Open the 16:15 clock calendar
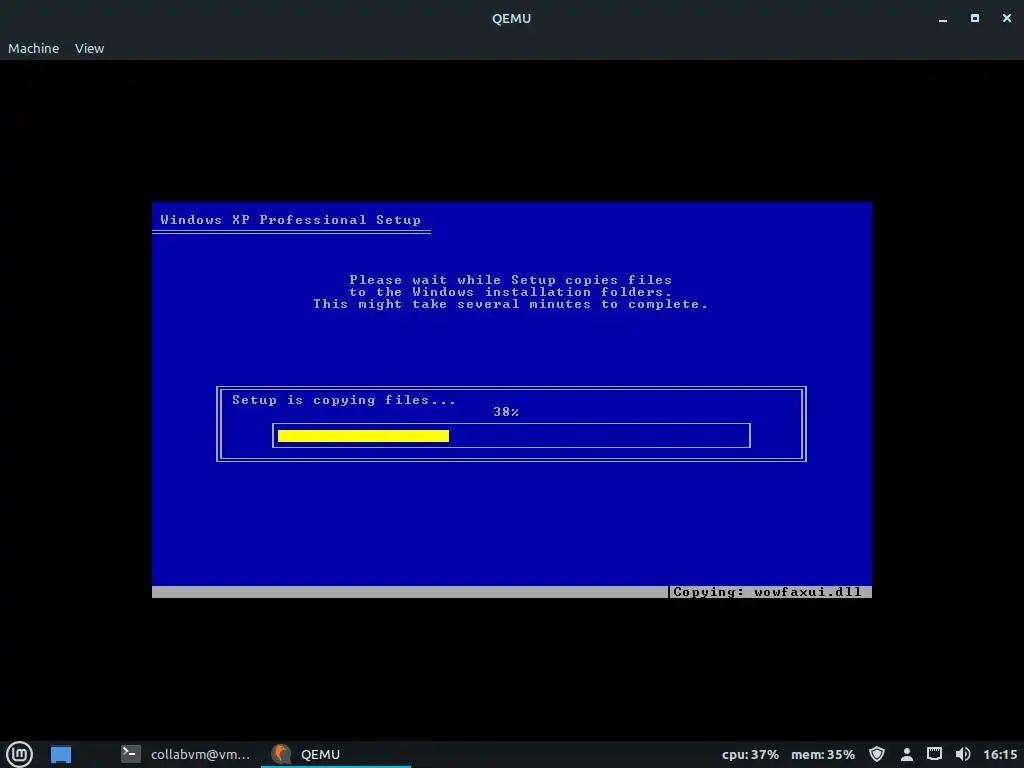This screenshot has height=768, width=1024. (1000, 754)
